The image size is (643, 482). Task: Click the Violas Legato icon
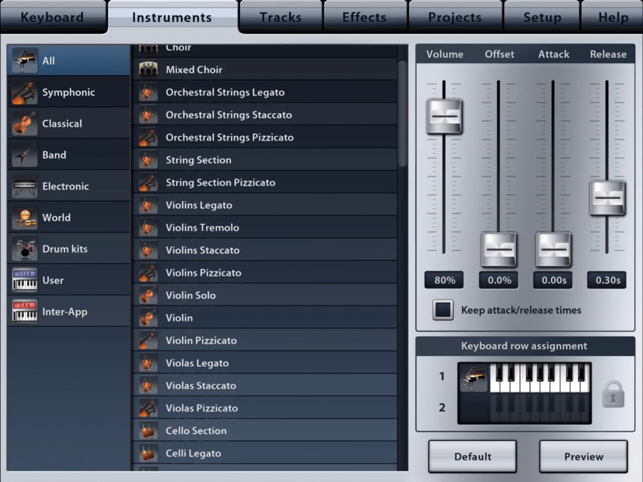[148, 363]
